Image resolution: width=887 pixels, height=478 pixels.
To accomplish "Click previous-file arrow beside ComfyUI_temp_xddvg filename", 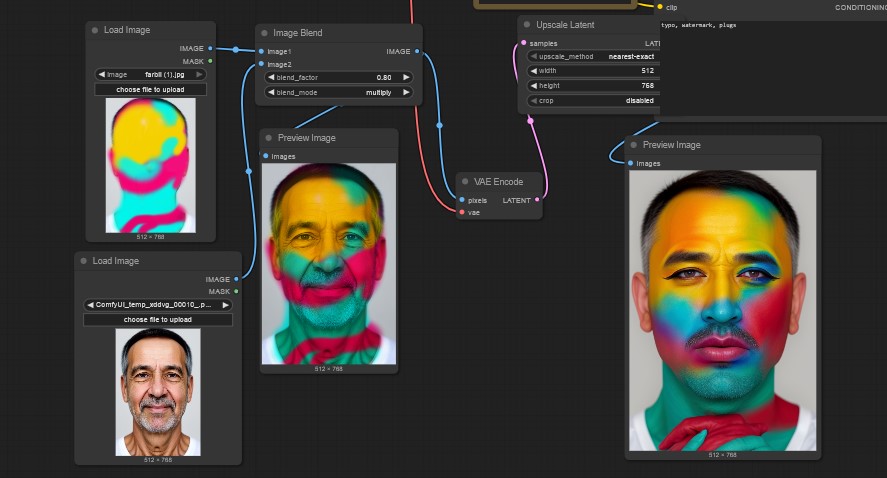I will (90, 305).
